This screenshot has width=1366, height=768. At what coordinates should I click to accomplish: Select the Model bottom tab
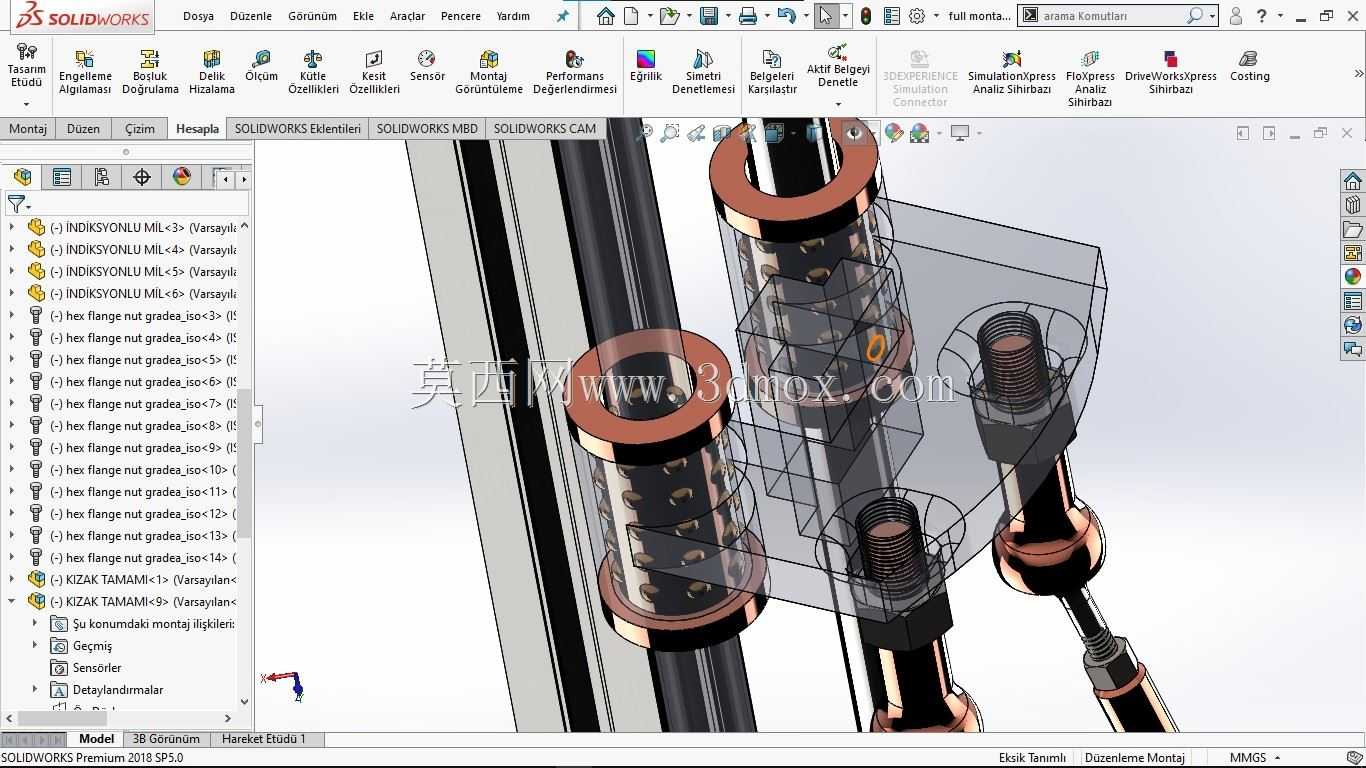pyautogui.click(x=96, y=739)
